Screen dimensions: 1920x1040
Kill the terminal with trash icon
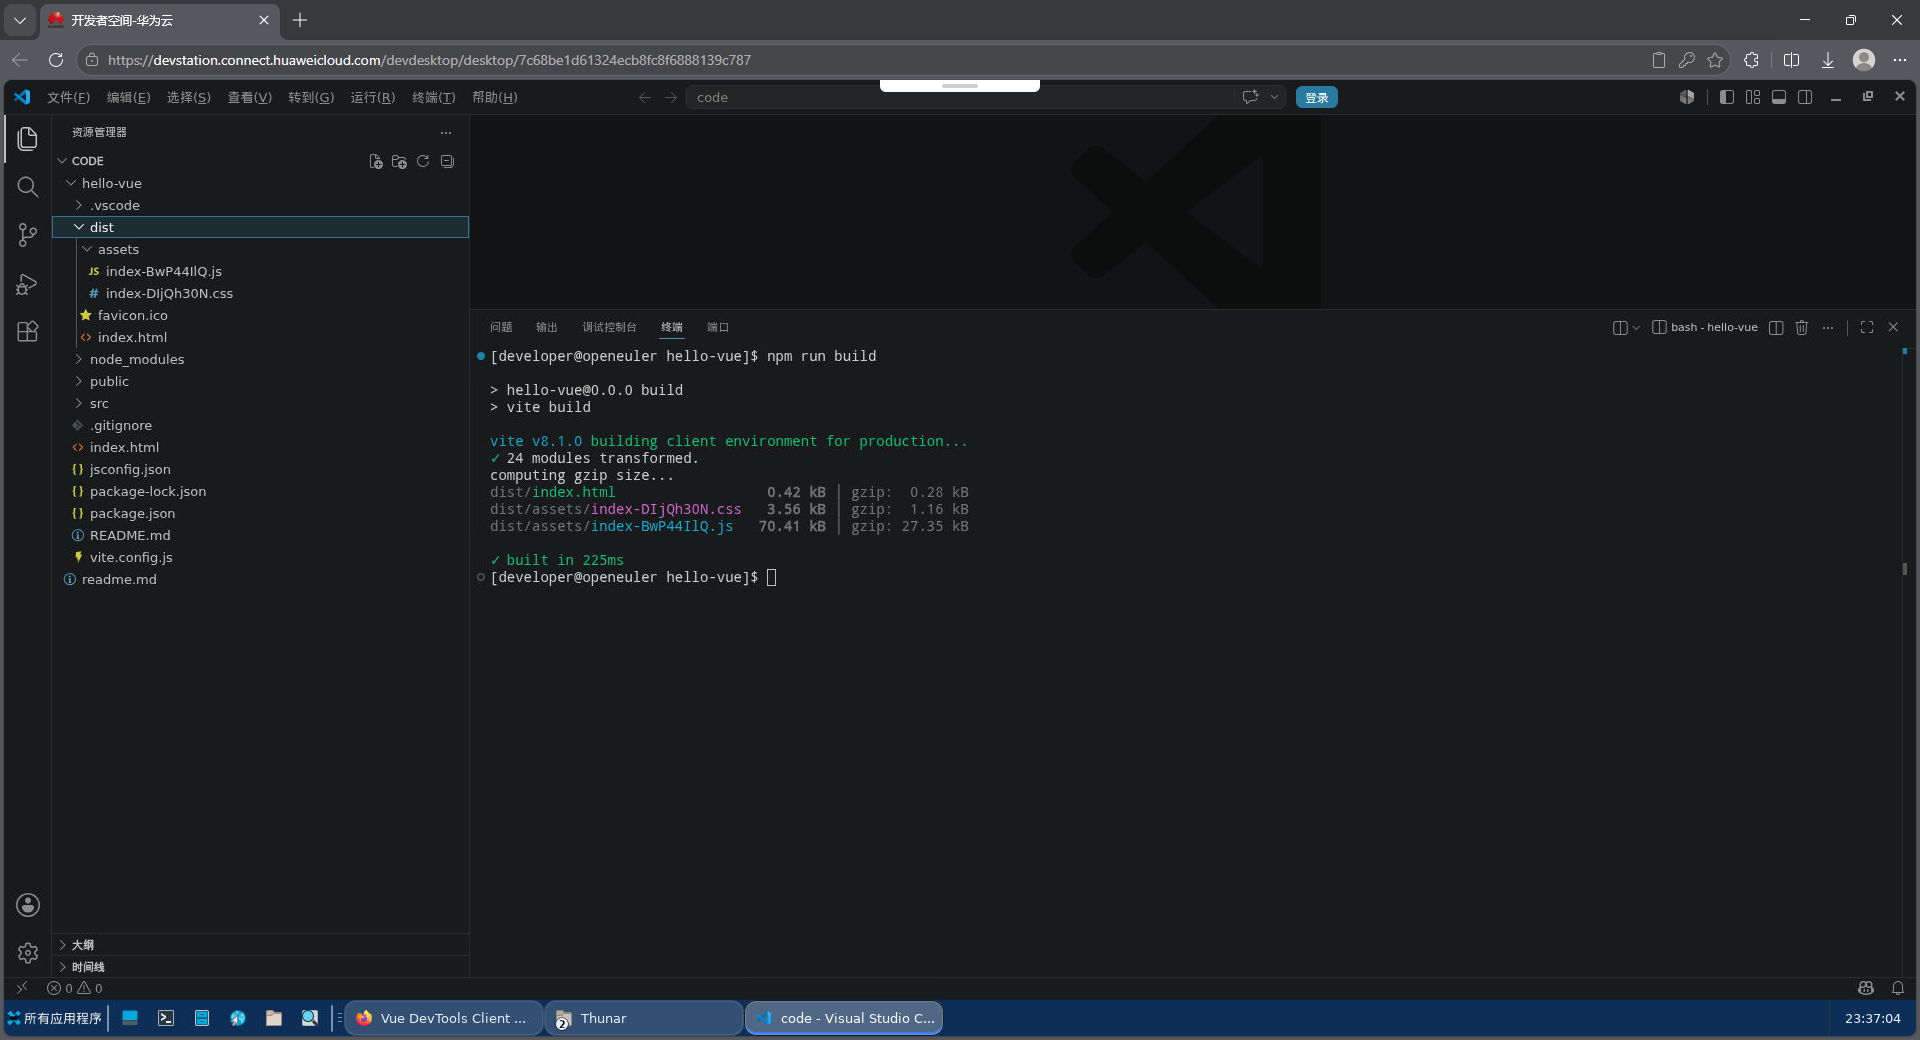click(1802, 327)
